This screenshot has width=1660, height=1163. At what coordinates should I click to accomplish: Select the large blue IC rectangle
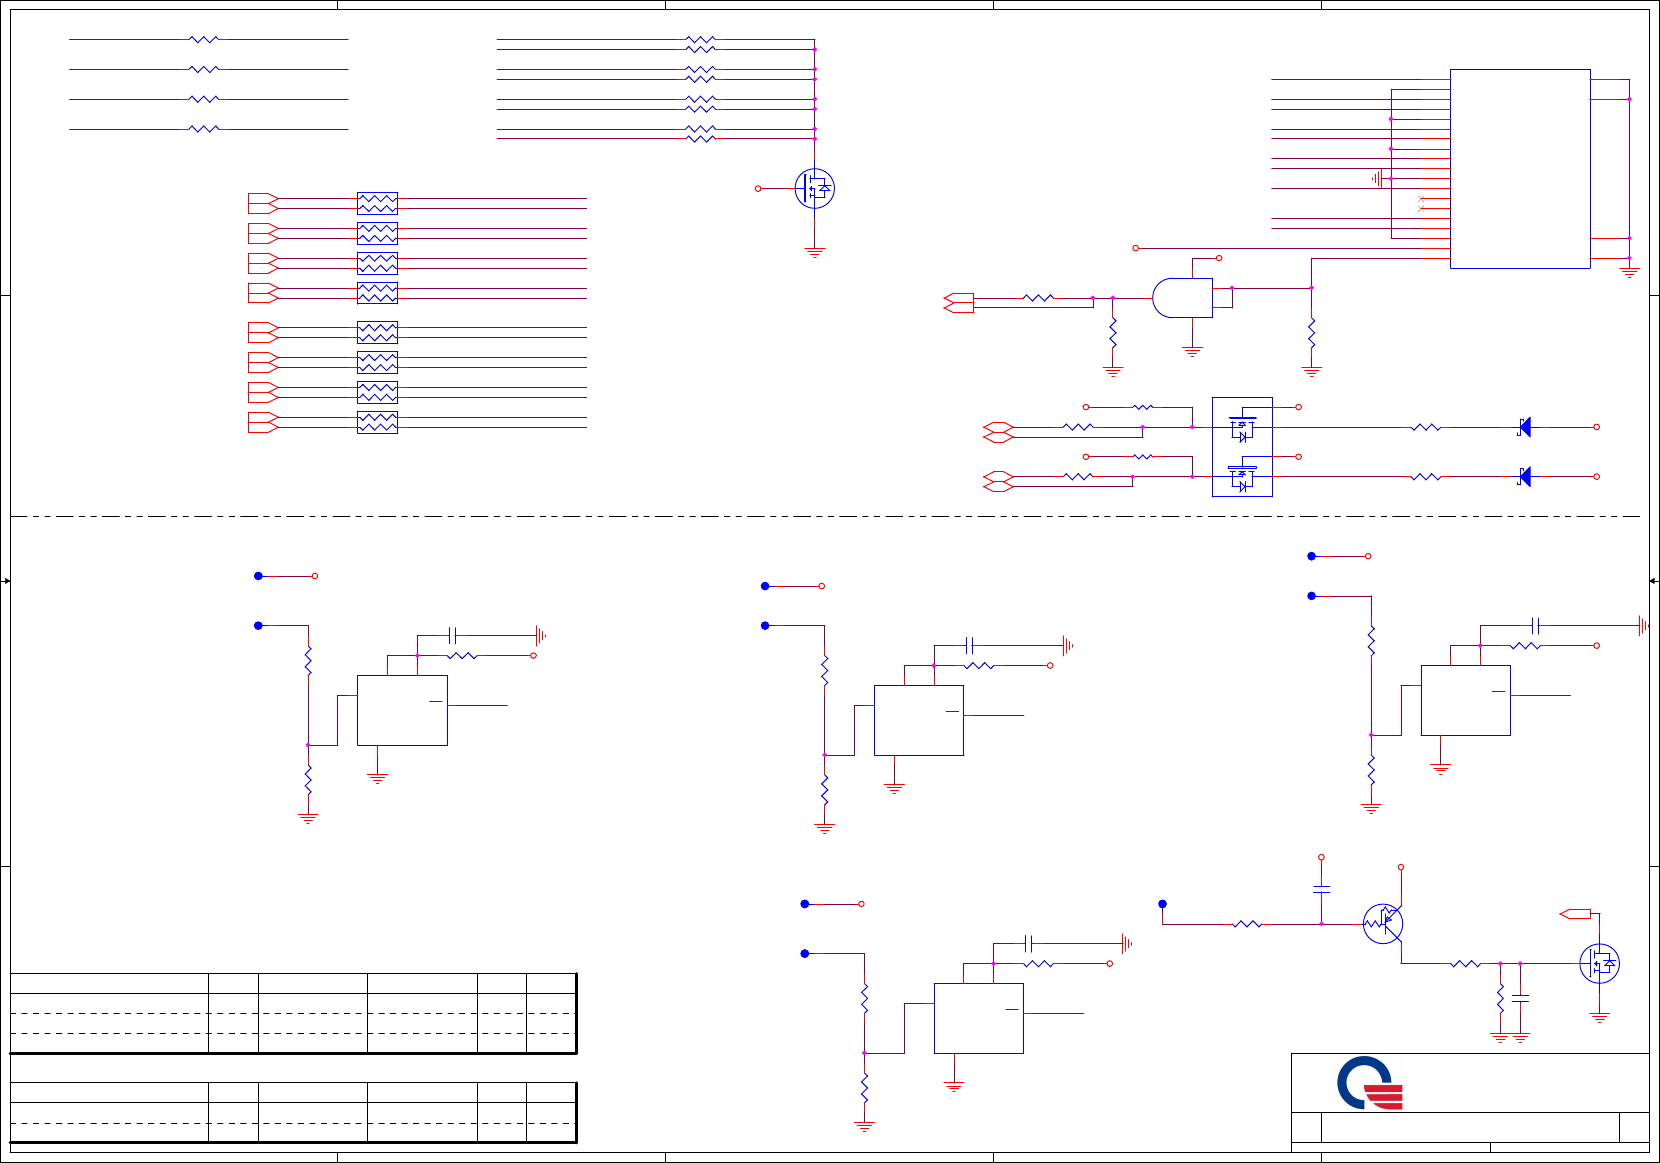coord(1520,169)
